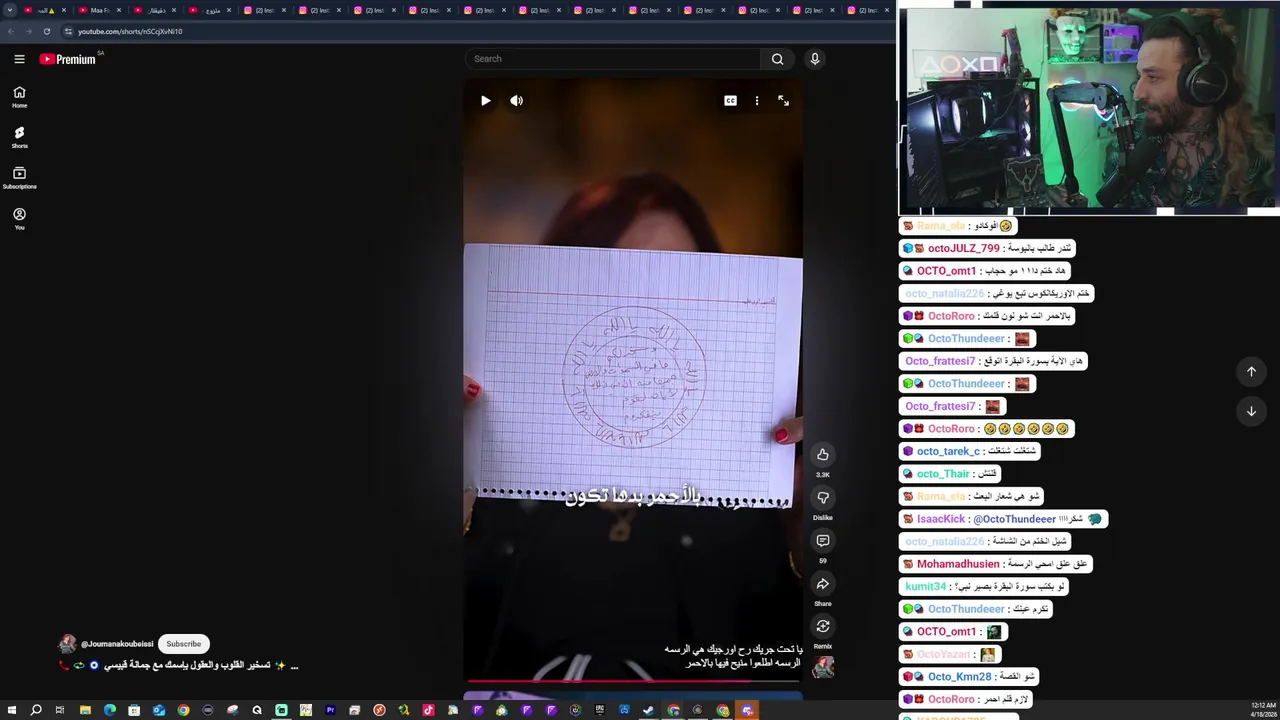Screen dimensions: 1280x720
Task: Like the Short with thumbs up
Action: point(823,455)
